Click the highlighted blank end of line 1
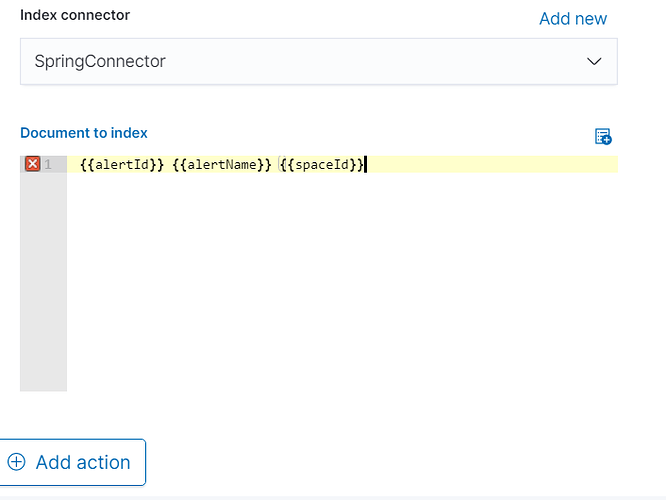Screen dimensions: 666x500 click(490, 164)
